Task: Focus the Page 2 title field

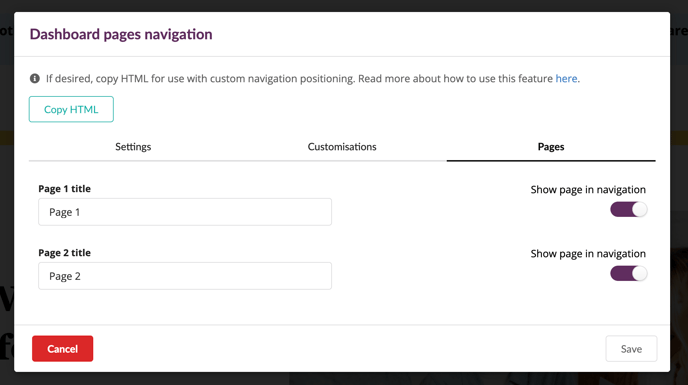Action: click(185, 276)
